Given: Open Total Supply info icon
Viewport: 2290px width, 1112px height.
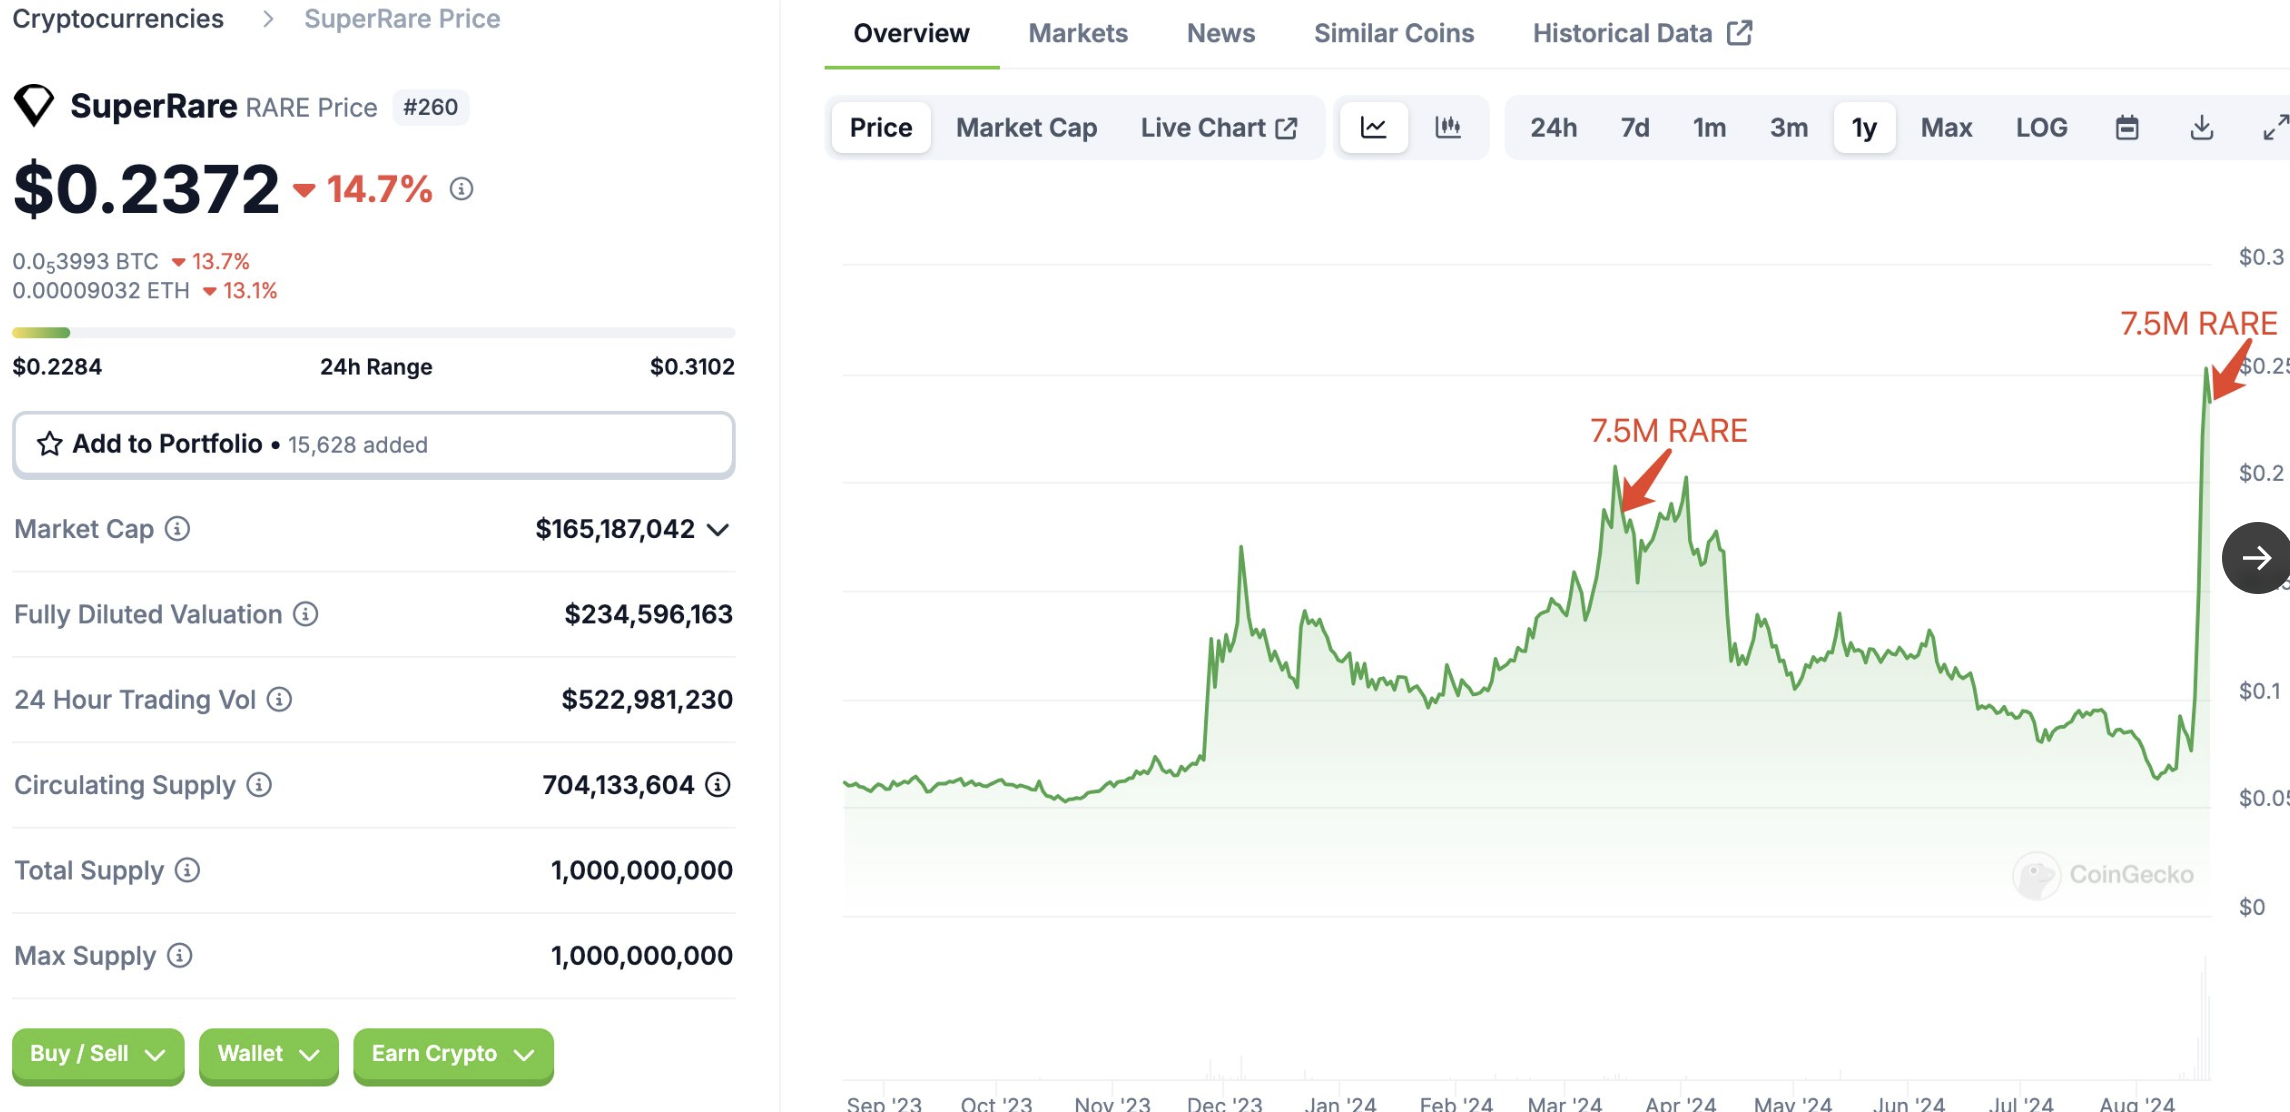Looking at the screenshot, I should coord(187,870).
